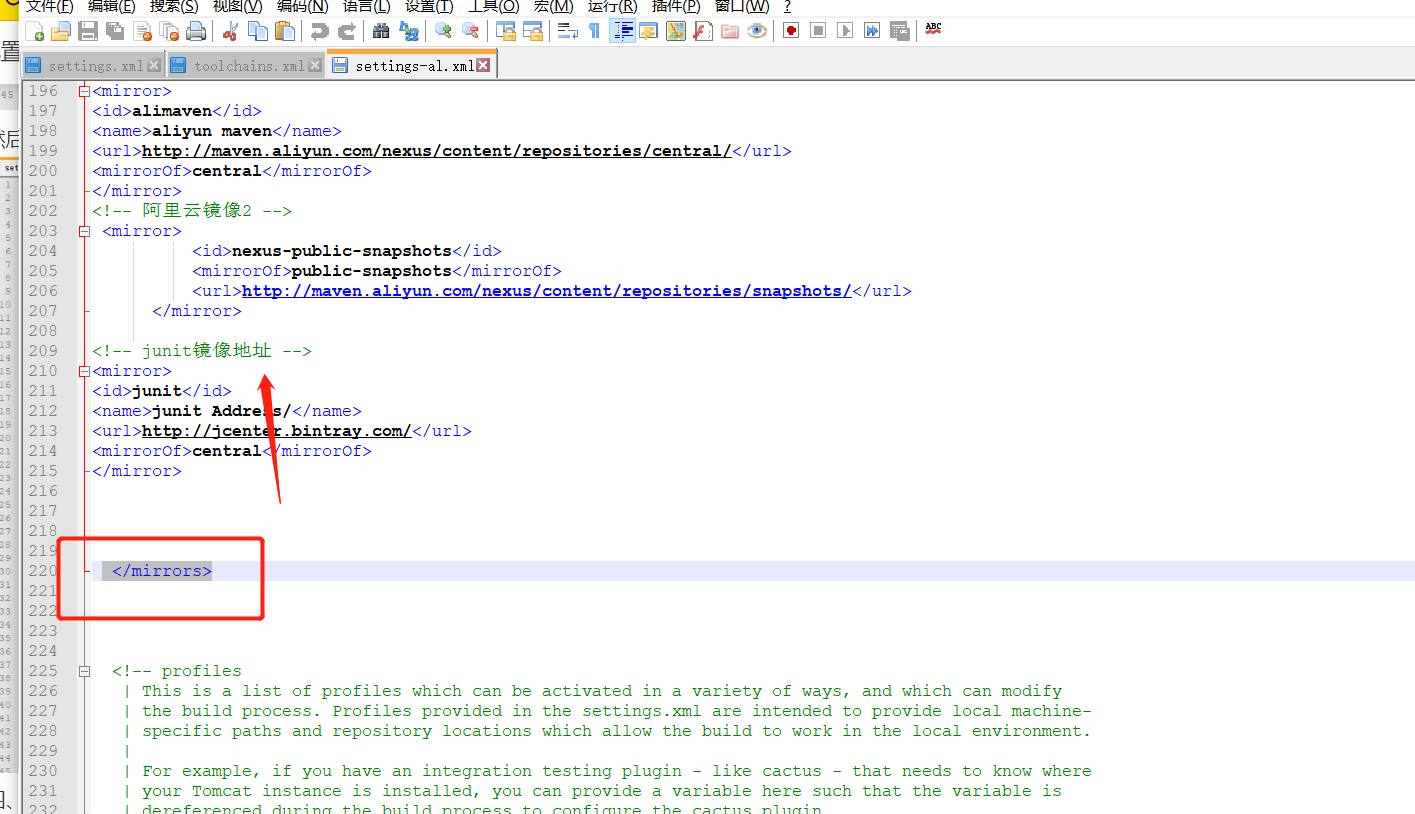The image size is (1415, 814).
Task: Toggle synchronized horizontal scrolling
Action: [x=533, y=31]
